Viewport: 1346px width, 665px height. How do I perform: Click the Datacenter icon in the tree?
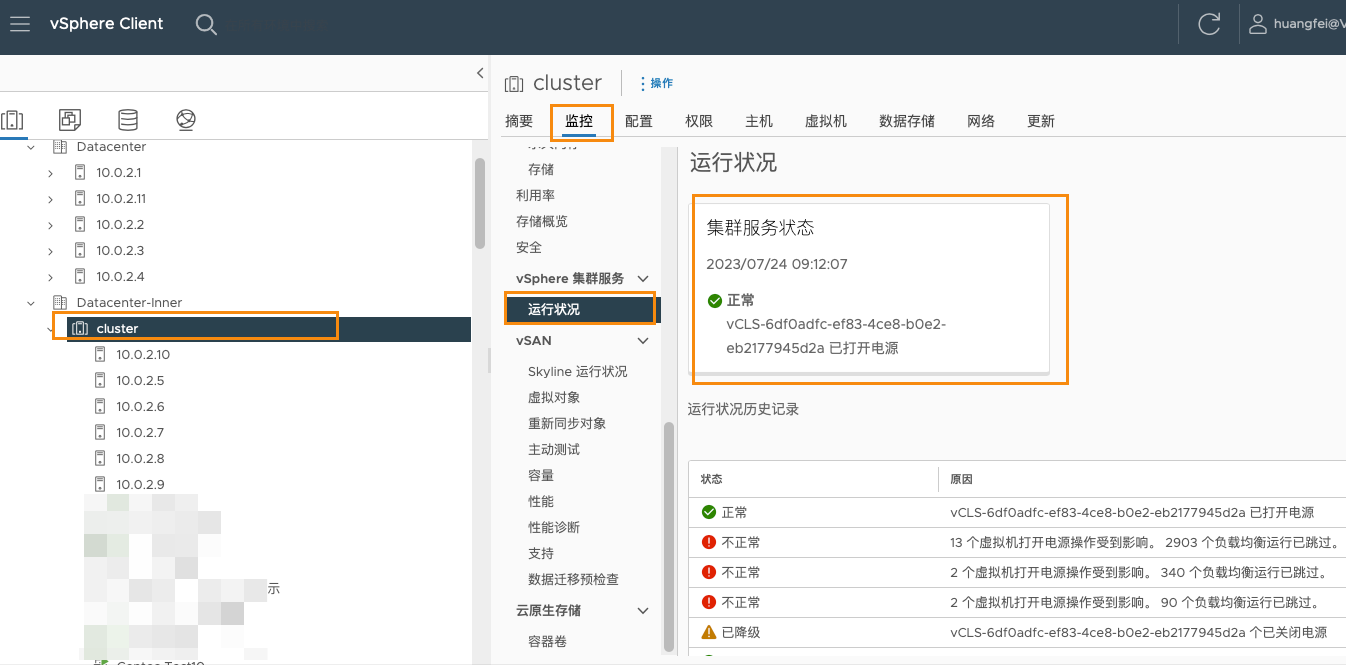tap(59, 147)
